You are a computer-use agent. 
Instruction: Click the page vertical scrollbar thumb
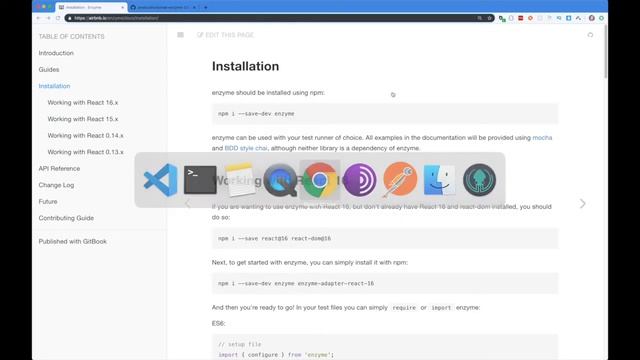[606, 51]
